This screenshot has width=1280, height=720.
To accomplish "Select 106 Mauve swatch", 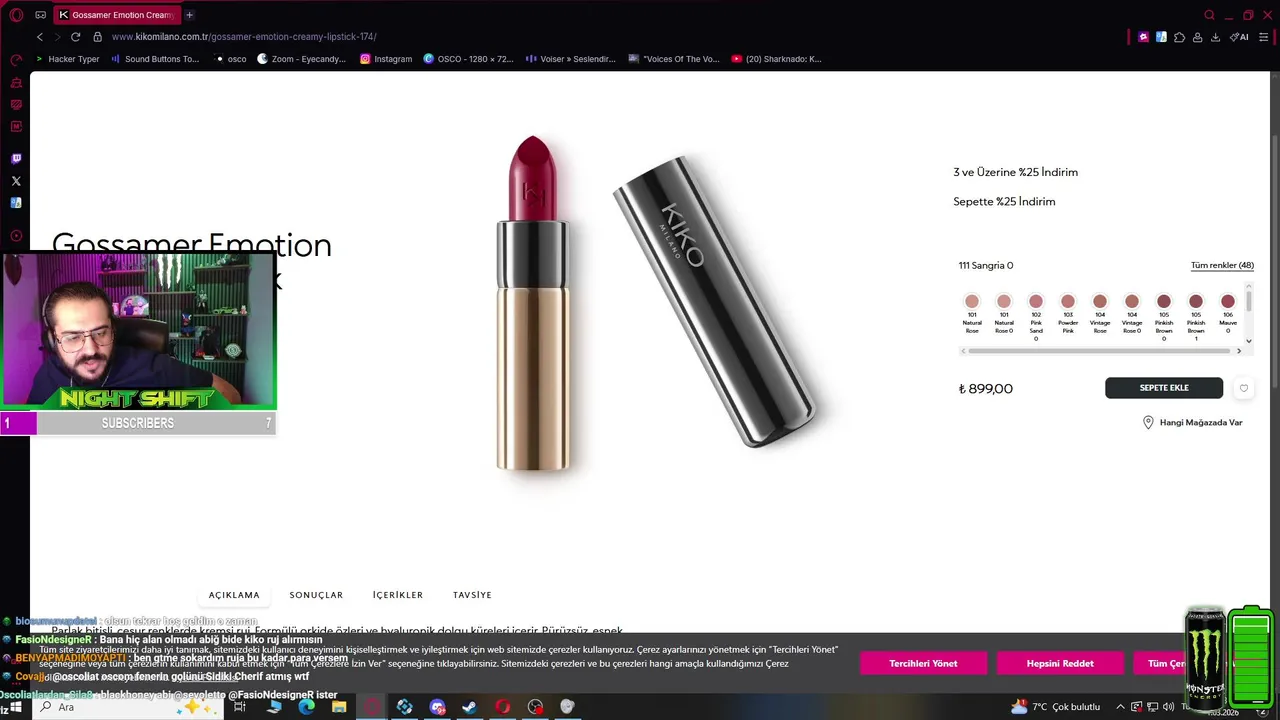I will [1228, 301].
